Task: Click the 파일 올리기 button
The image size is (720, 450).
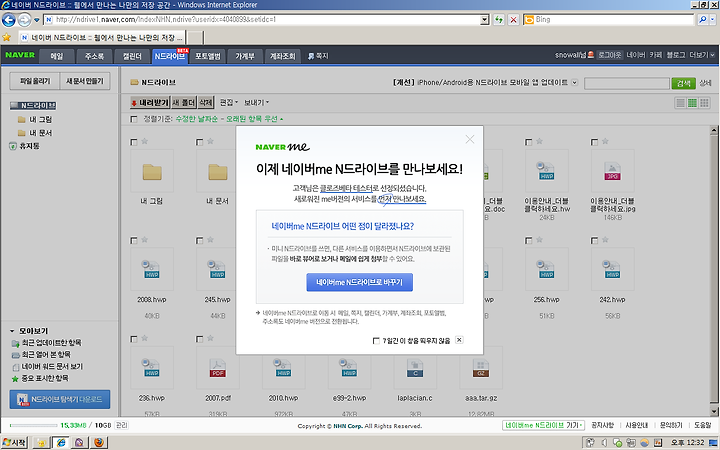Action: point(35,81)
